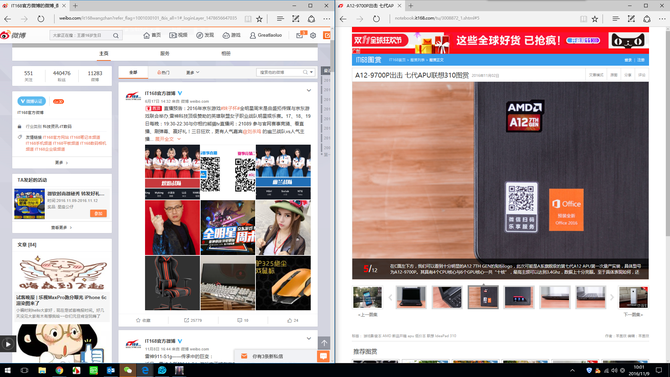Screen dimensions: 670x377
Task: Open the More menu in the Weibo Edge window
Action: point(327,19)
